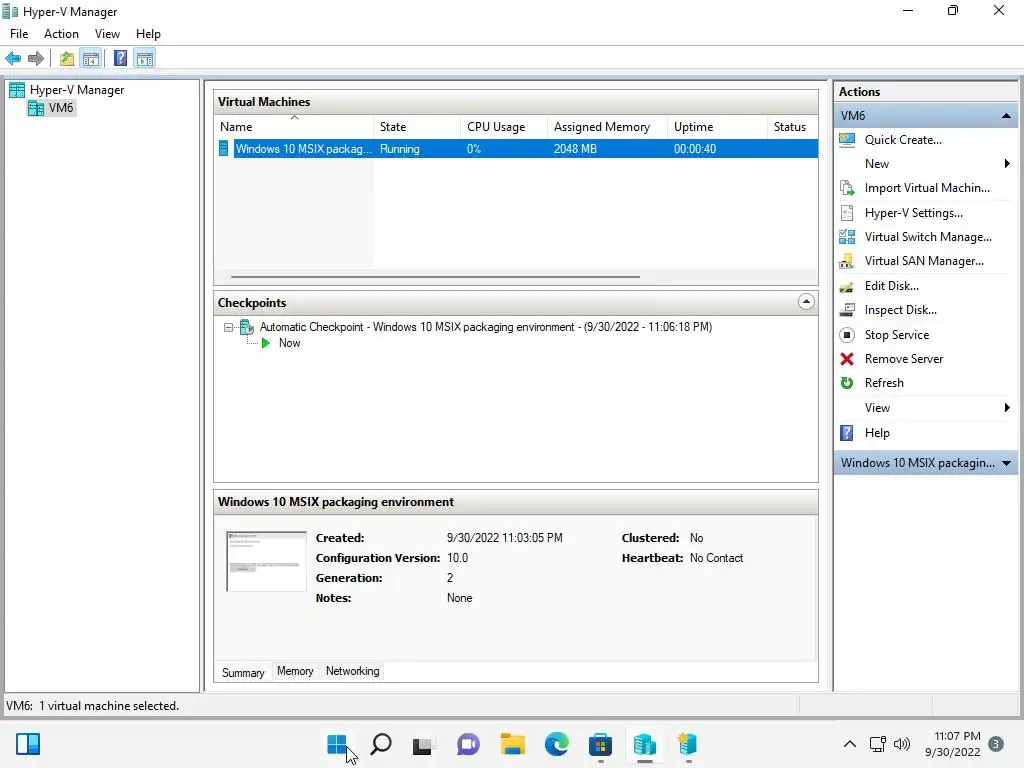Viewport: 1024px width, 768px height.
Task: Click the Inspect Disk icon
Action: tap(847, 310)
